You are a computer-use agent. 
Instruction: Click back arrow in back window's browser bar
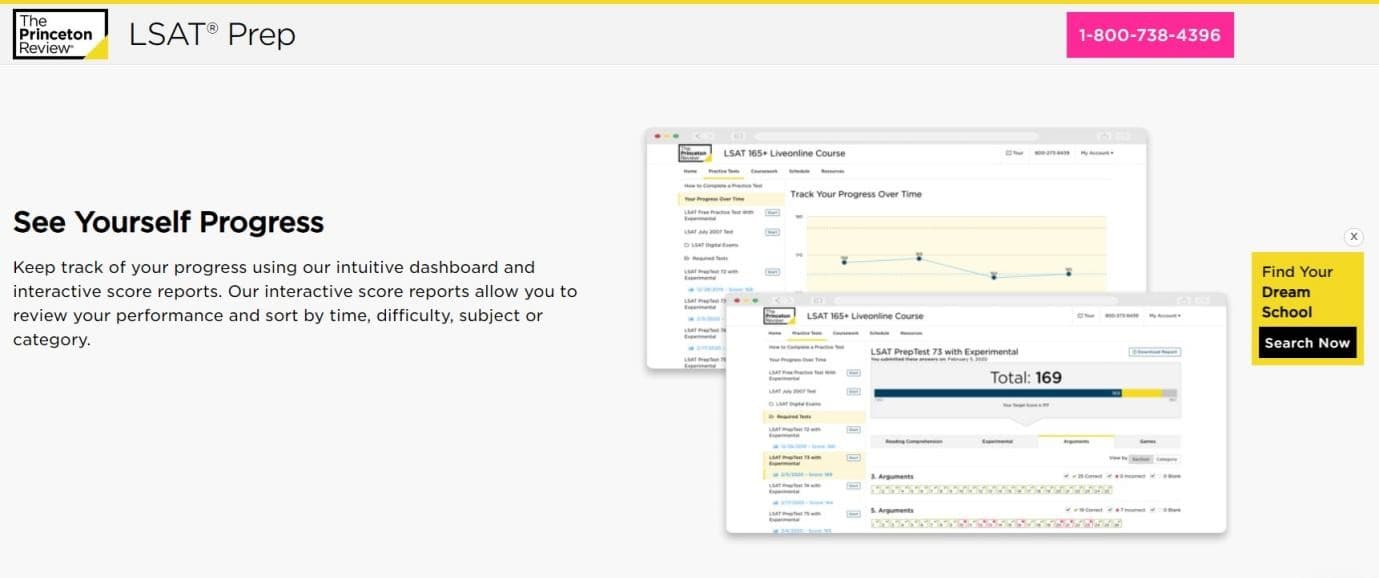pyautogui.click(x=698, y=136)
